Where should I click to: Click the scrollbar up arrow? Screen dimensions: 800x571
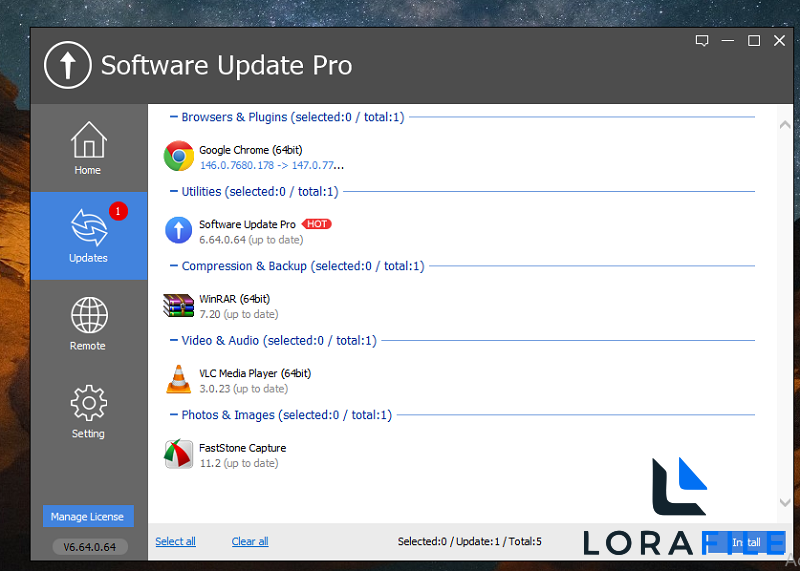click(785, 125)
